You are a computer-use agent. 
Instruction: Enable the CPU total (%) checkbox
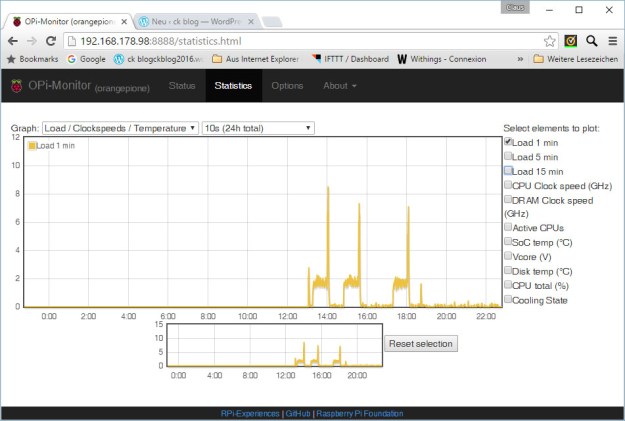[x=508, y=284]
